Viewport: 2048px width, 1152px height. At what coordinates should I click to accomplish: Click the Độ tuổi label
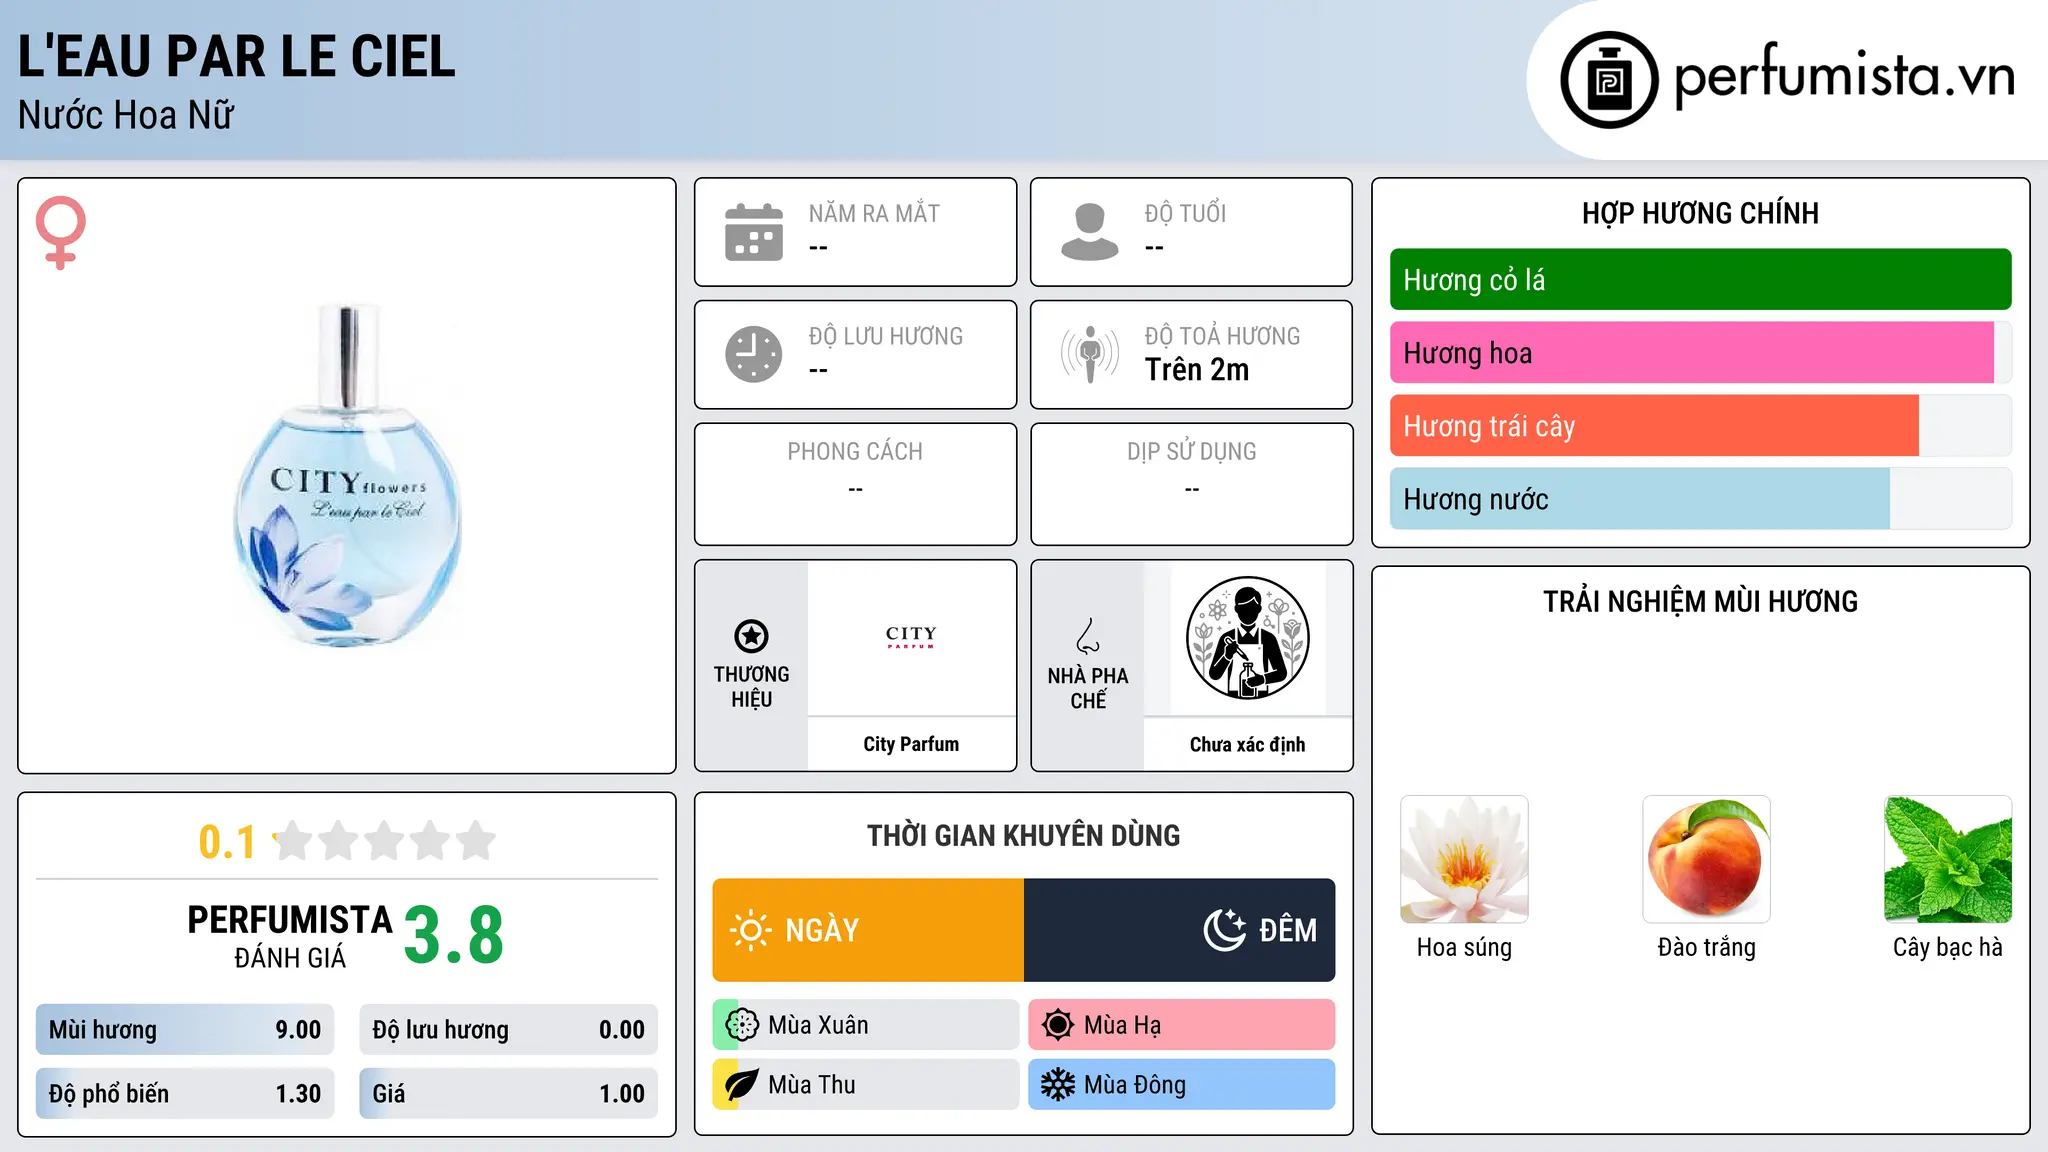(1185, 213)
